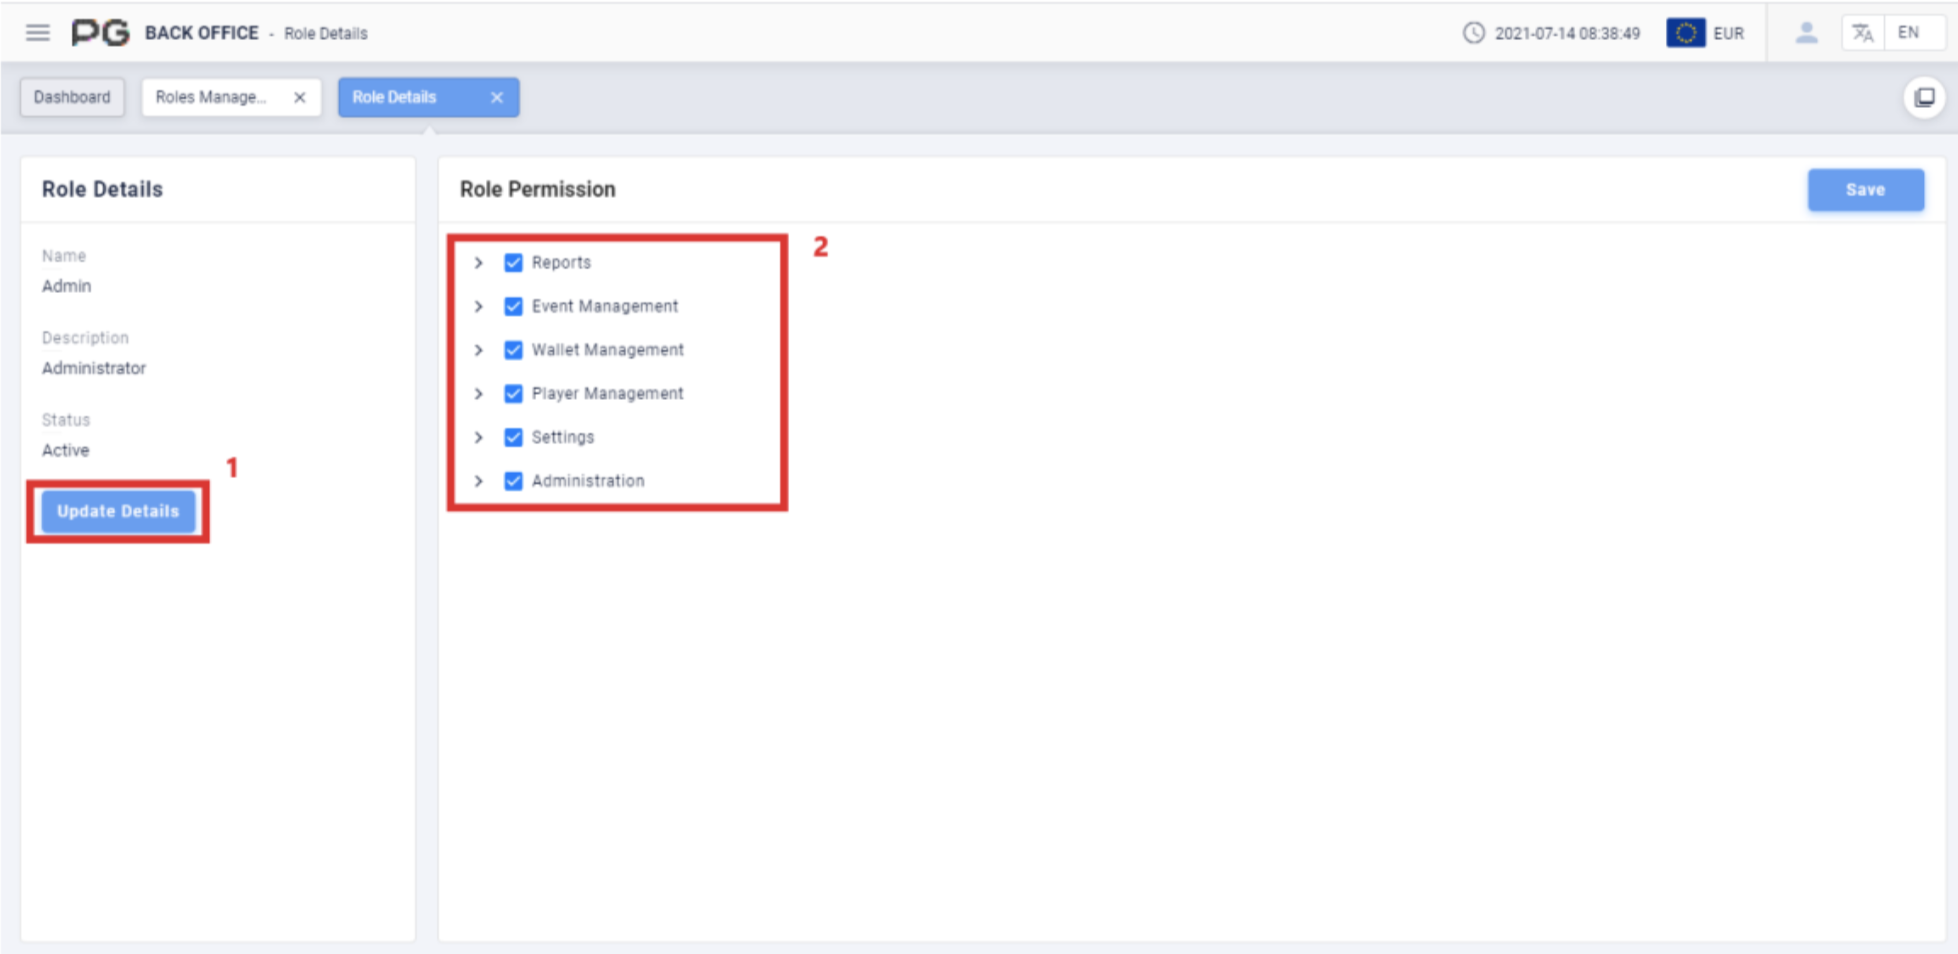This screenshot has width=1958, height=954.
Task: Click the EU flag currency icon
Action: pos(1686,32)
